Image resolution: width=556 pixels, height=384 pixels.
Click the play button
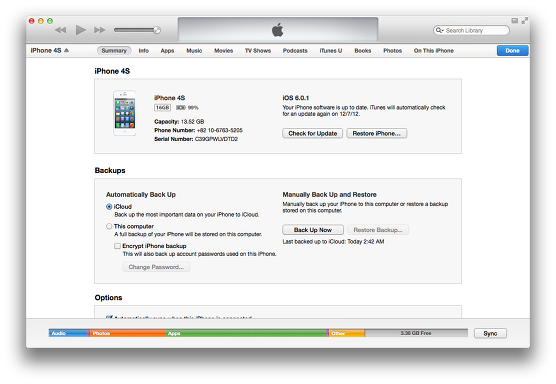pos(81,30)
